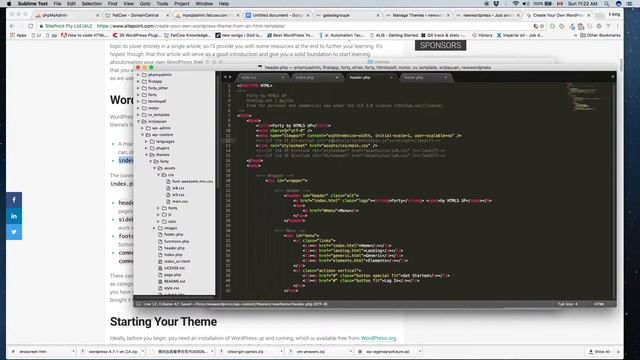
Task: Collapse the assets folder in sidebar
Action: coord(155,168)
